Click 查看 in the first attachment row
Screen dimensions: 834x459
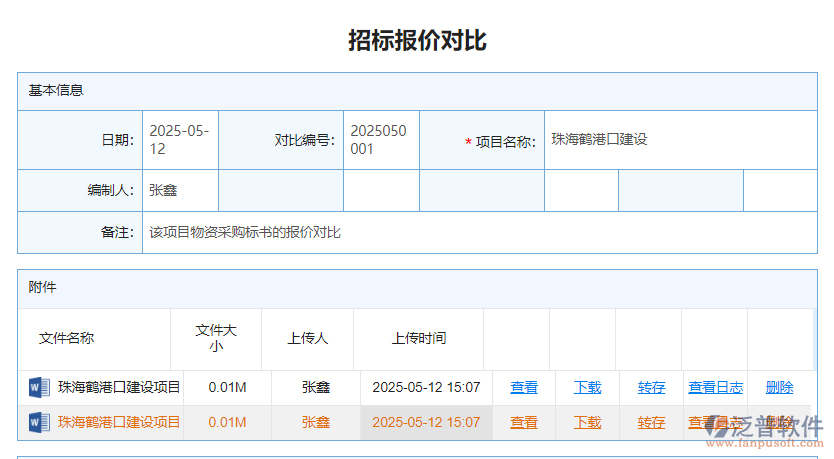tap(524, 387)
